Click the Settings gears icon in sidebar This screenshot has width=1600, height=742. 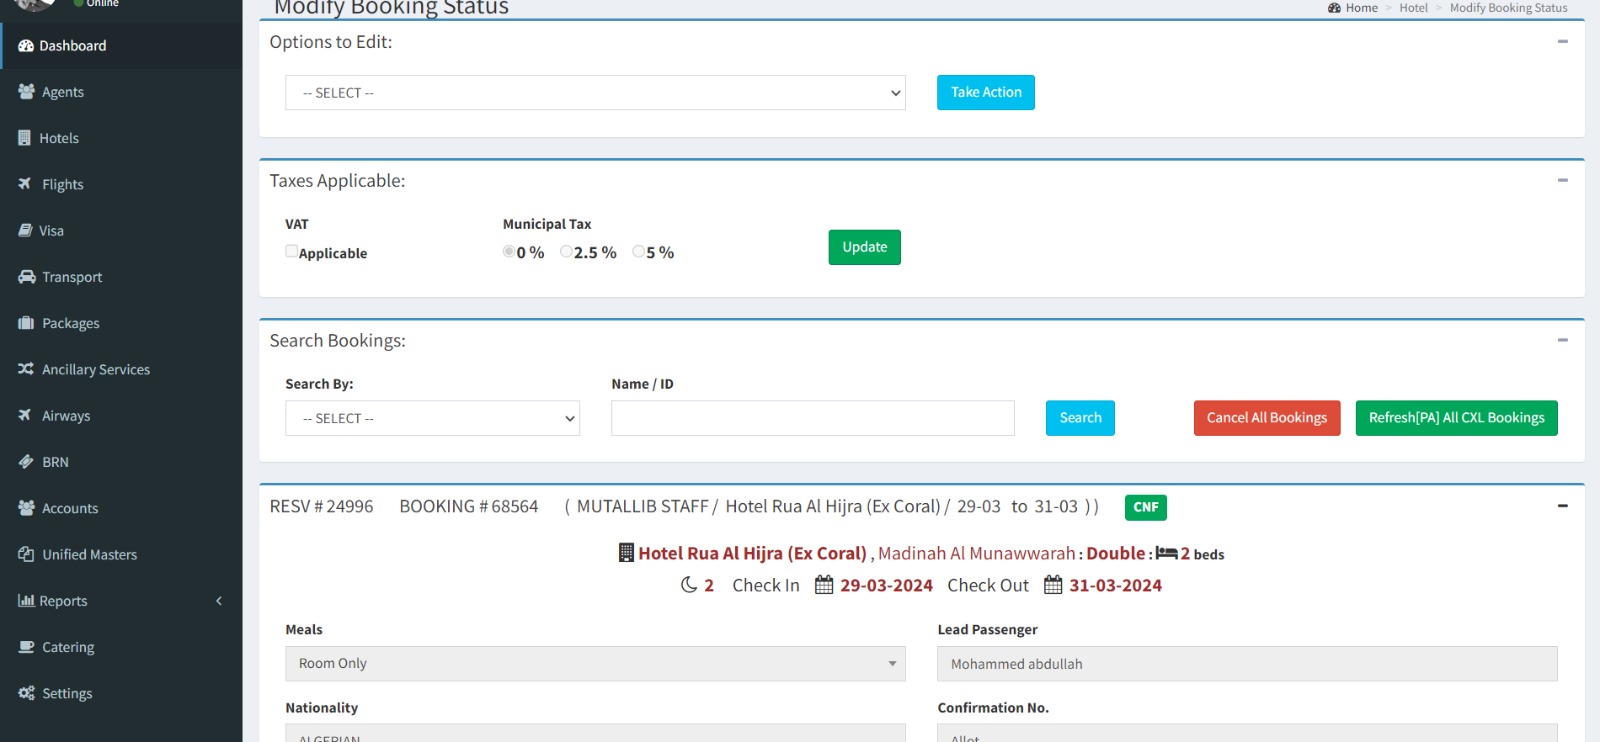[x=26, y=693]
